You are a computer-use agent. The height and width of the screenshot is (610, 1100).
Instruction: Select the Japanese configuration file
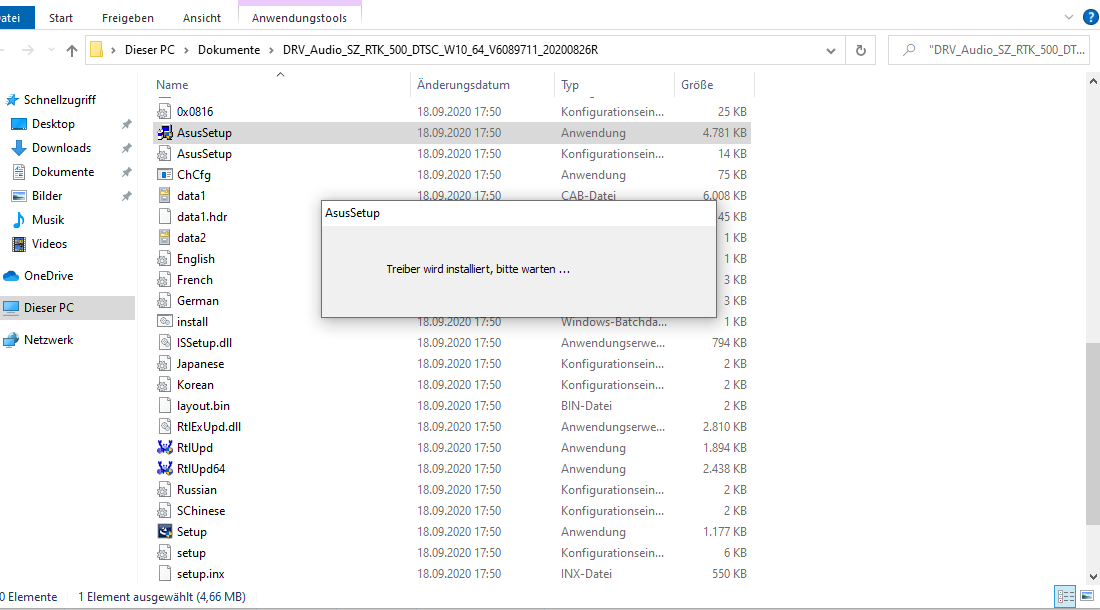click(200, 364)
